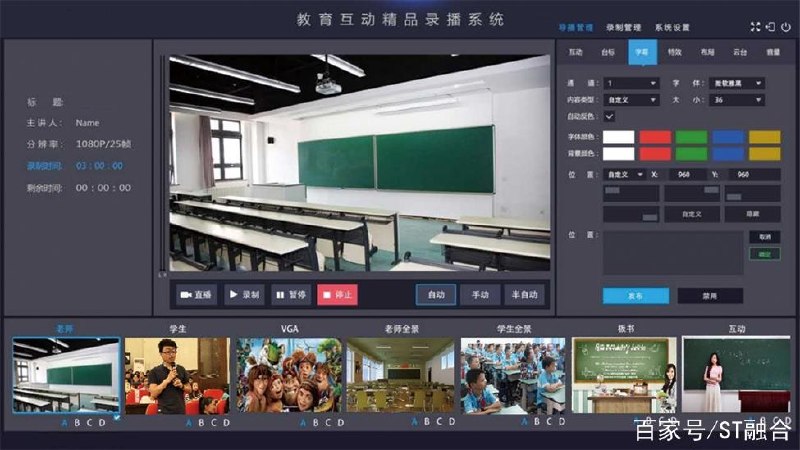Select top-left subtitle position preset
The height and width of the screenshot is (450, 800).
pos(631,193)
